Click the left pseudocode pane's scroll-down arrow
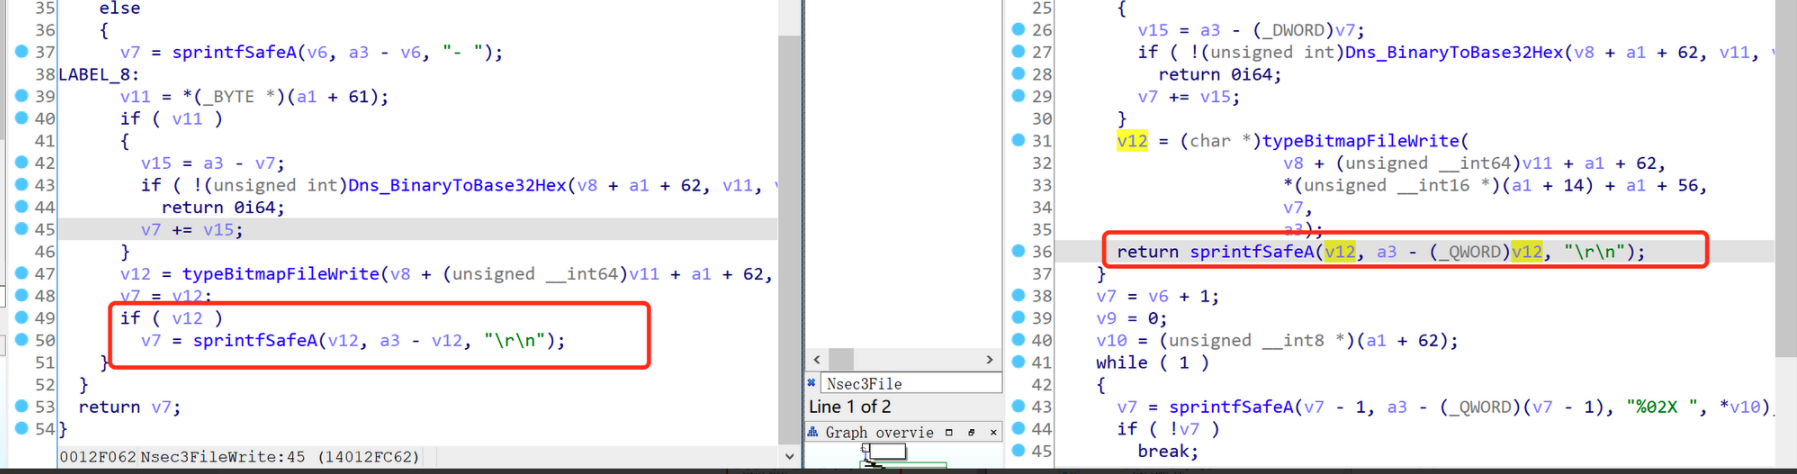This screenshot has height=474, width=1797. click(790, 456)
